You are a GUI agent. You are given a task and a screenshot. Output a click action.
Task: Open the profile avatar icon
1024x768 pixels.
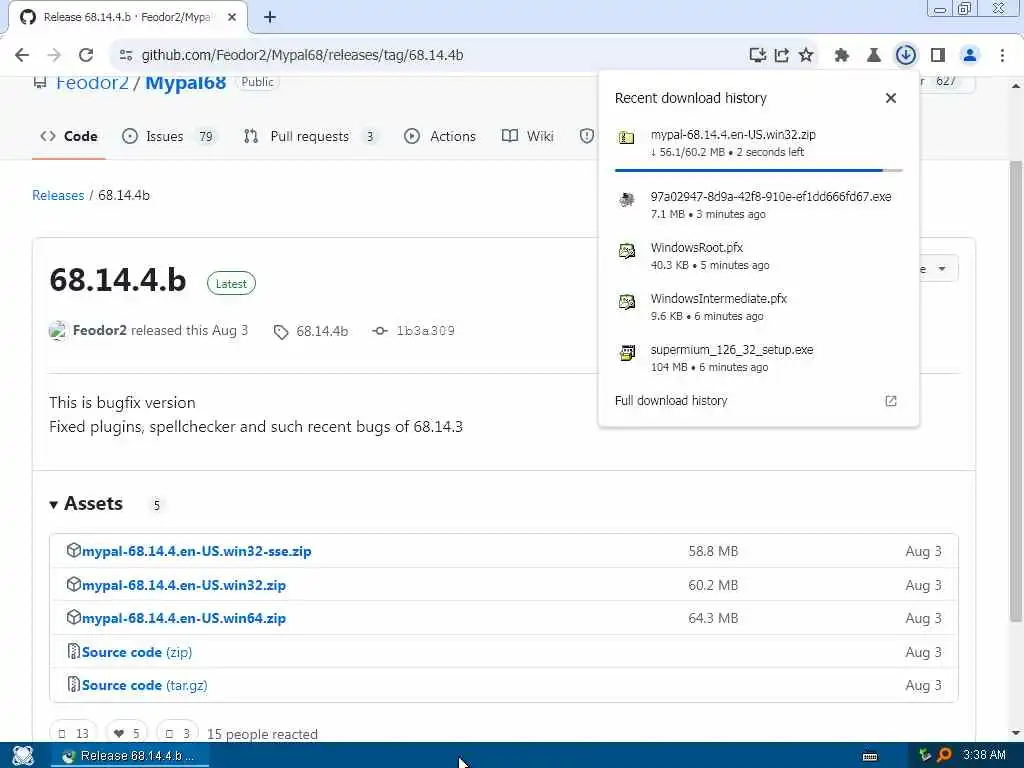(970, 55)
